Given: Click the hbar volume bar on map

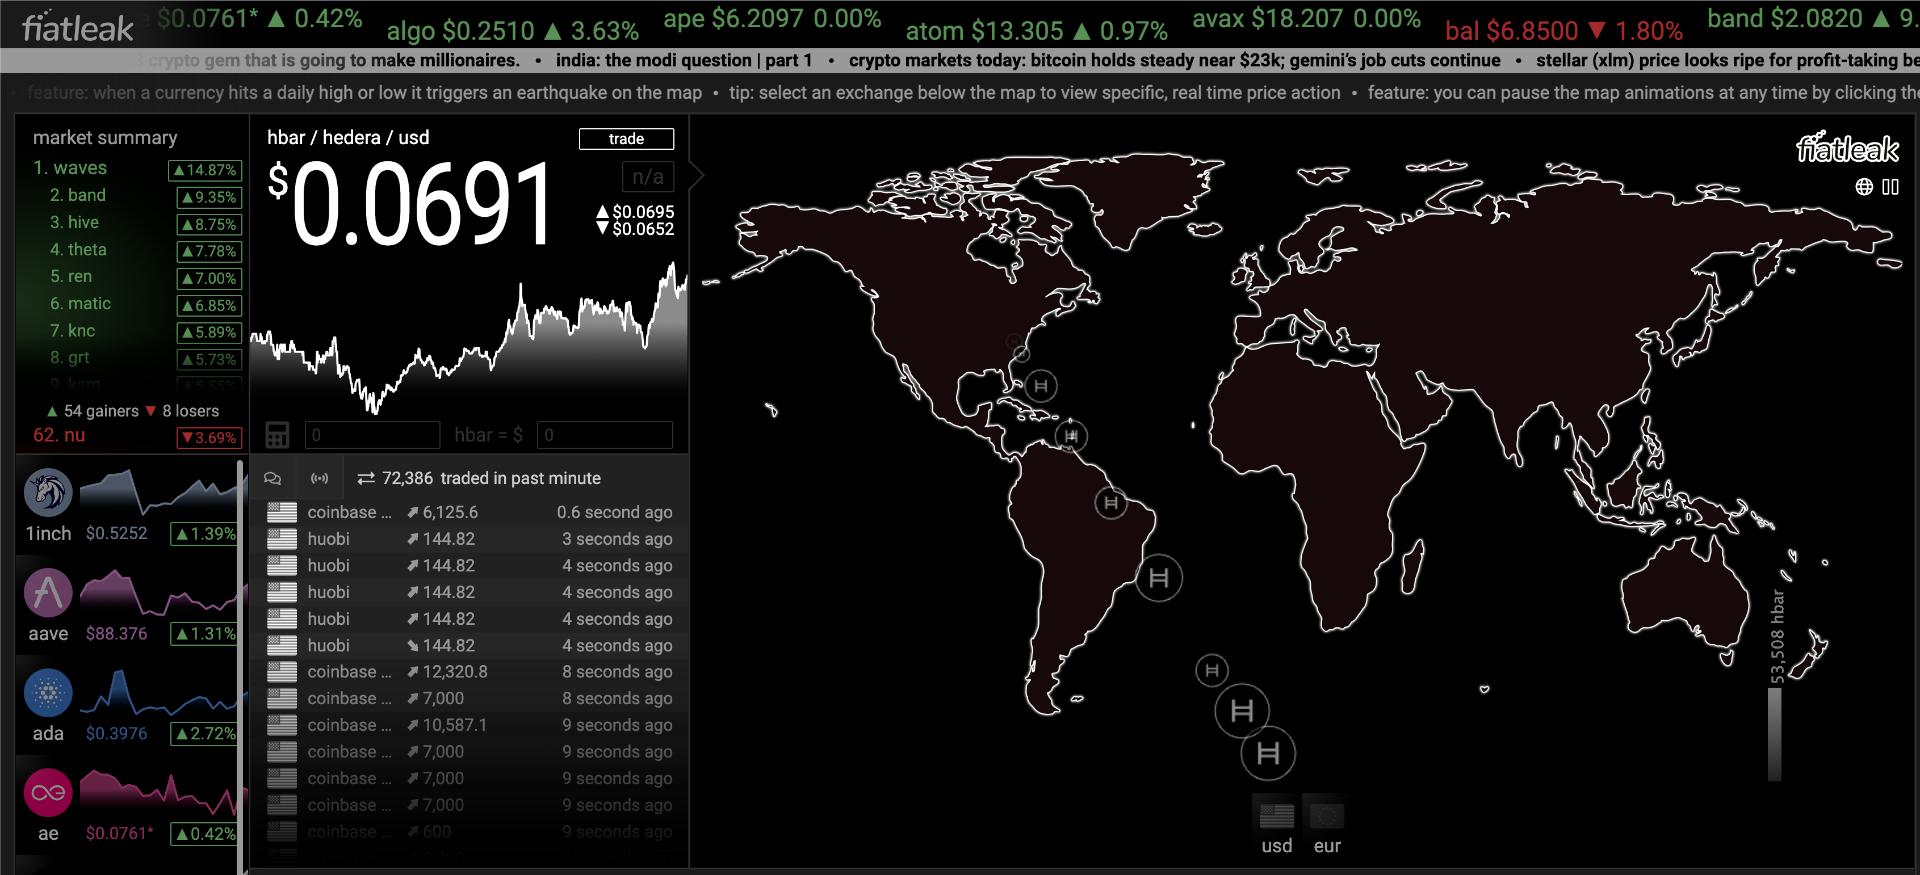Looking at the screenshot, I should coord(1775,733).
